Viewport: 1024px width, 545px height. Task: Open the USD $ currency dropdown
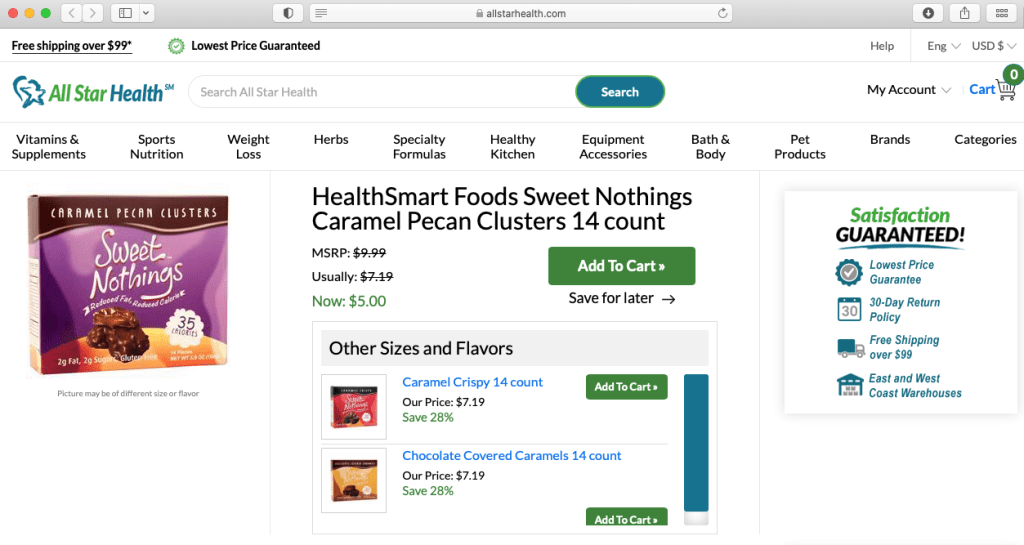pyautogui.click(x=994, y=46)
